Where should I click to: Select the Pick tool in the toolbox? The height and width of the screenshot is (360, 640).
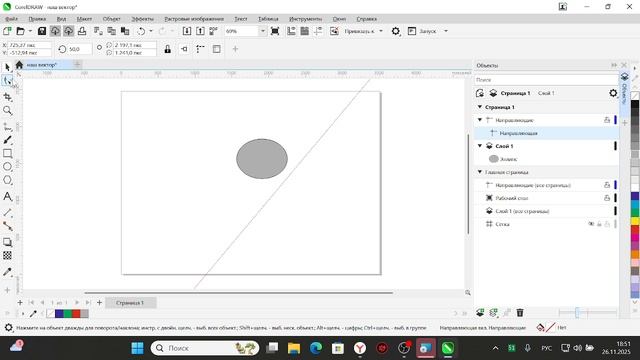tap(7, 67)
